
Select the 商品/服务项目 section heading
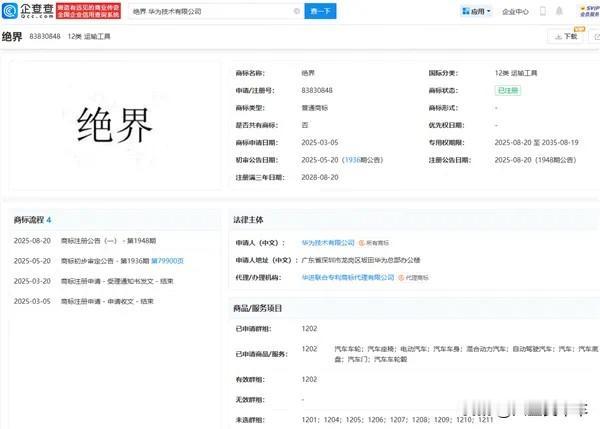[x=258, y=308]
